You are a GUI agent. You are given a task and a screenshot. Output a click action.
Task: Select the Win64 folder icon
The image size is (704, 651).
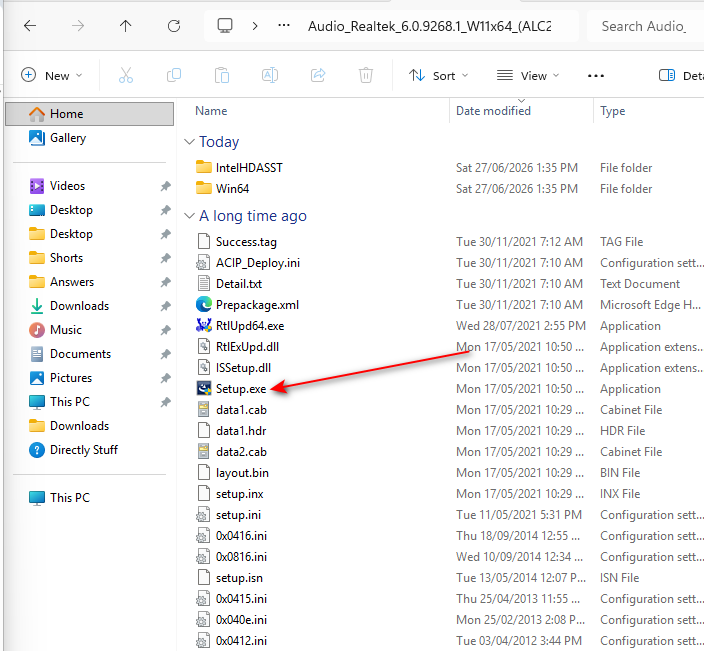pyautogui.click(x=204, y=188)
